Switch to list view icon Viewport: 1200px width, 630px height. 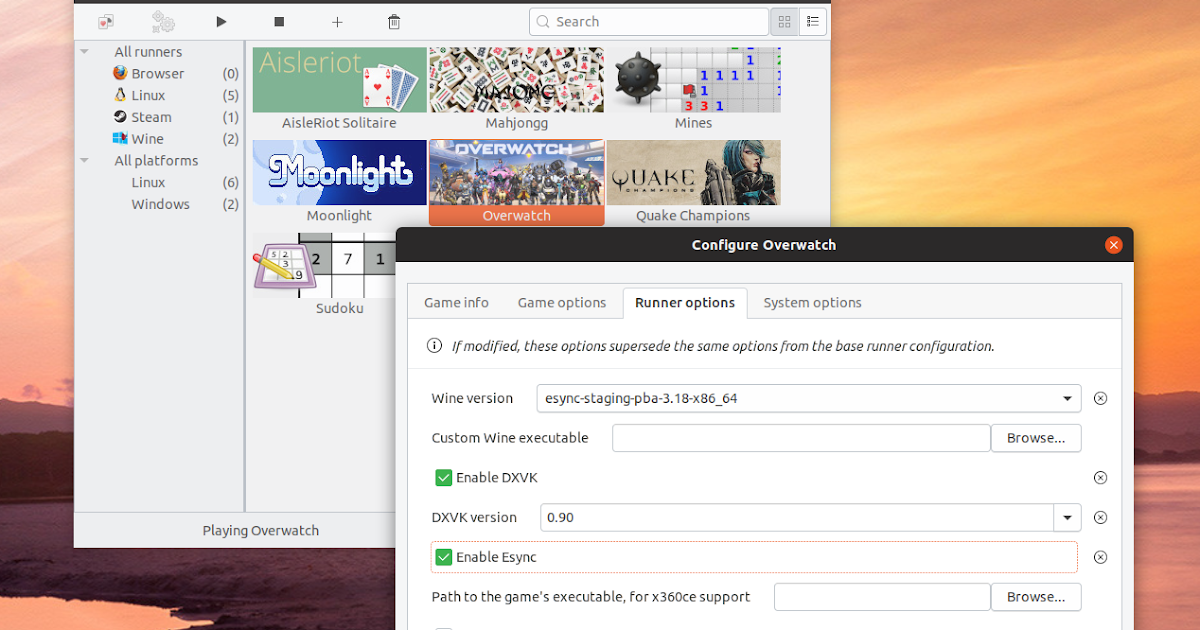pyautogui.click(x=812, y=21)
